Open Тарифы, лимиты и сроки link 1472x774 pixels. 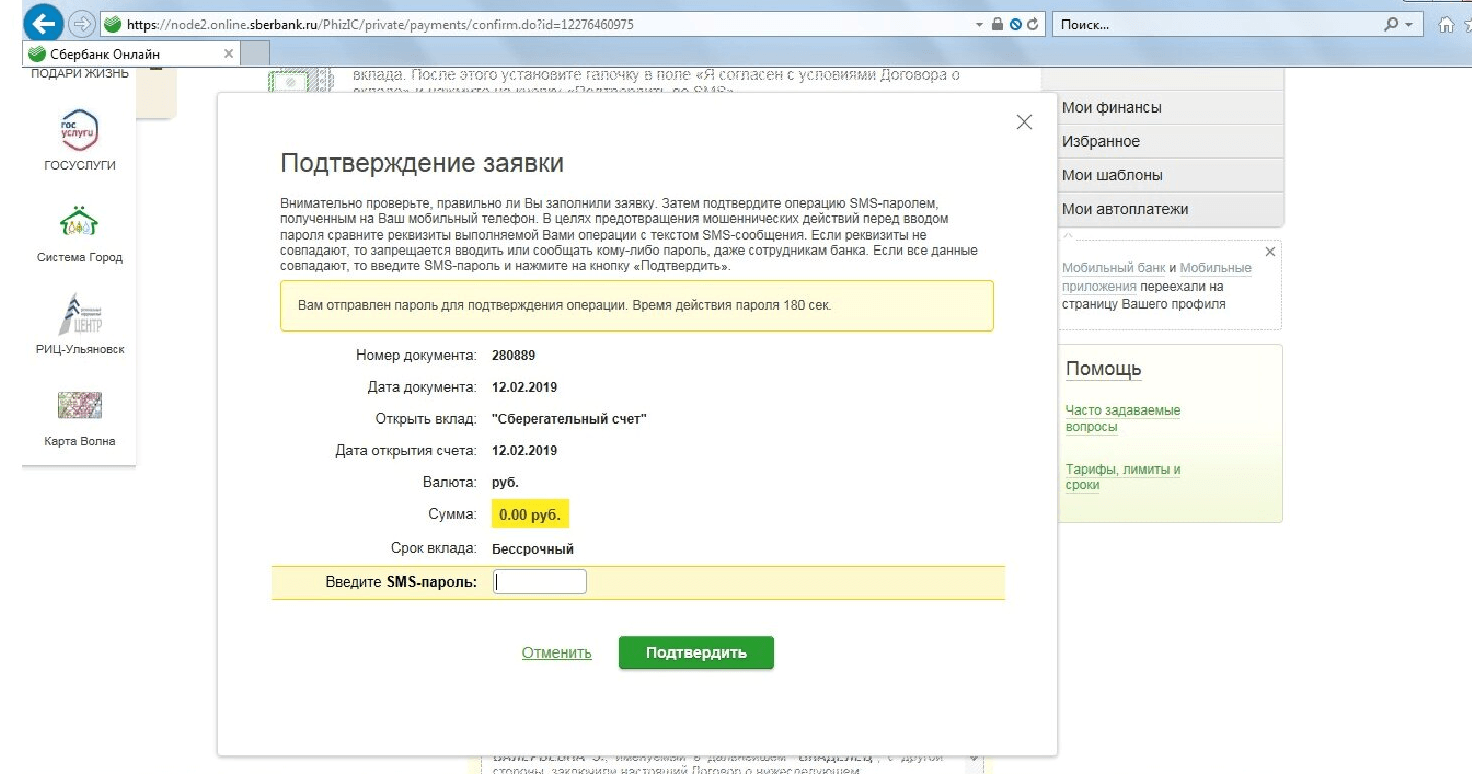click(x=1123, y=477)
